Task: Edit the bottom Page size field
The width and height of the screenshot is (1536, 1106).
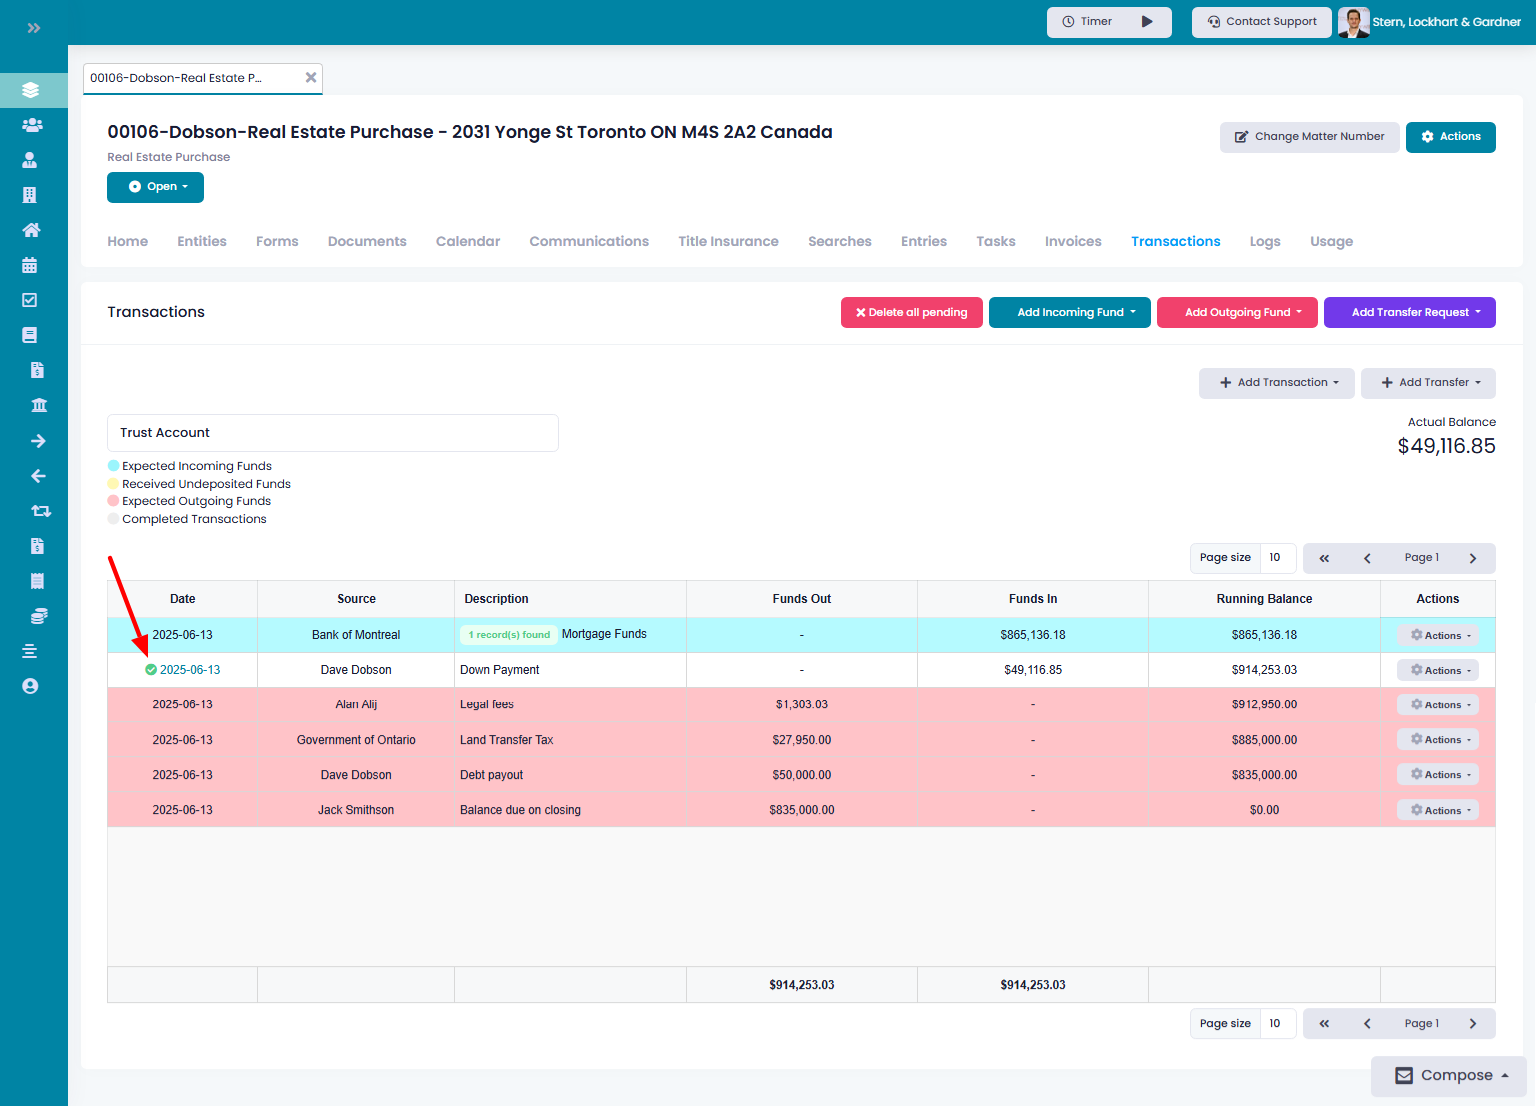Action: (1278, 1024)
